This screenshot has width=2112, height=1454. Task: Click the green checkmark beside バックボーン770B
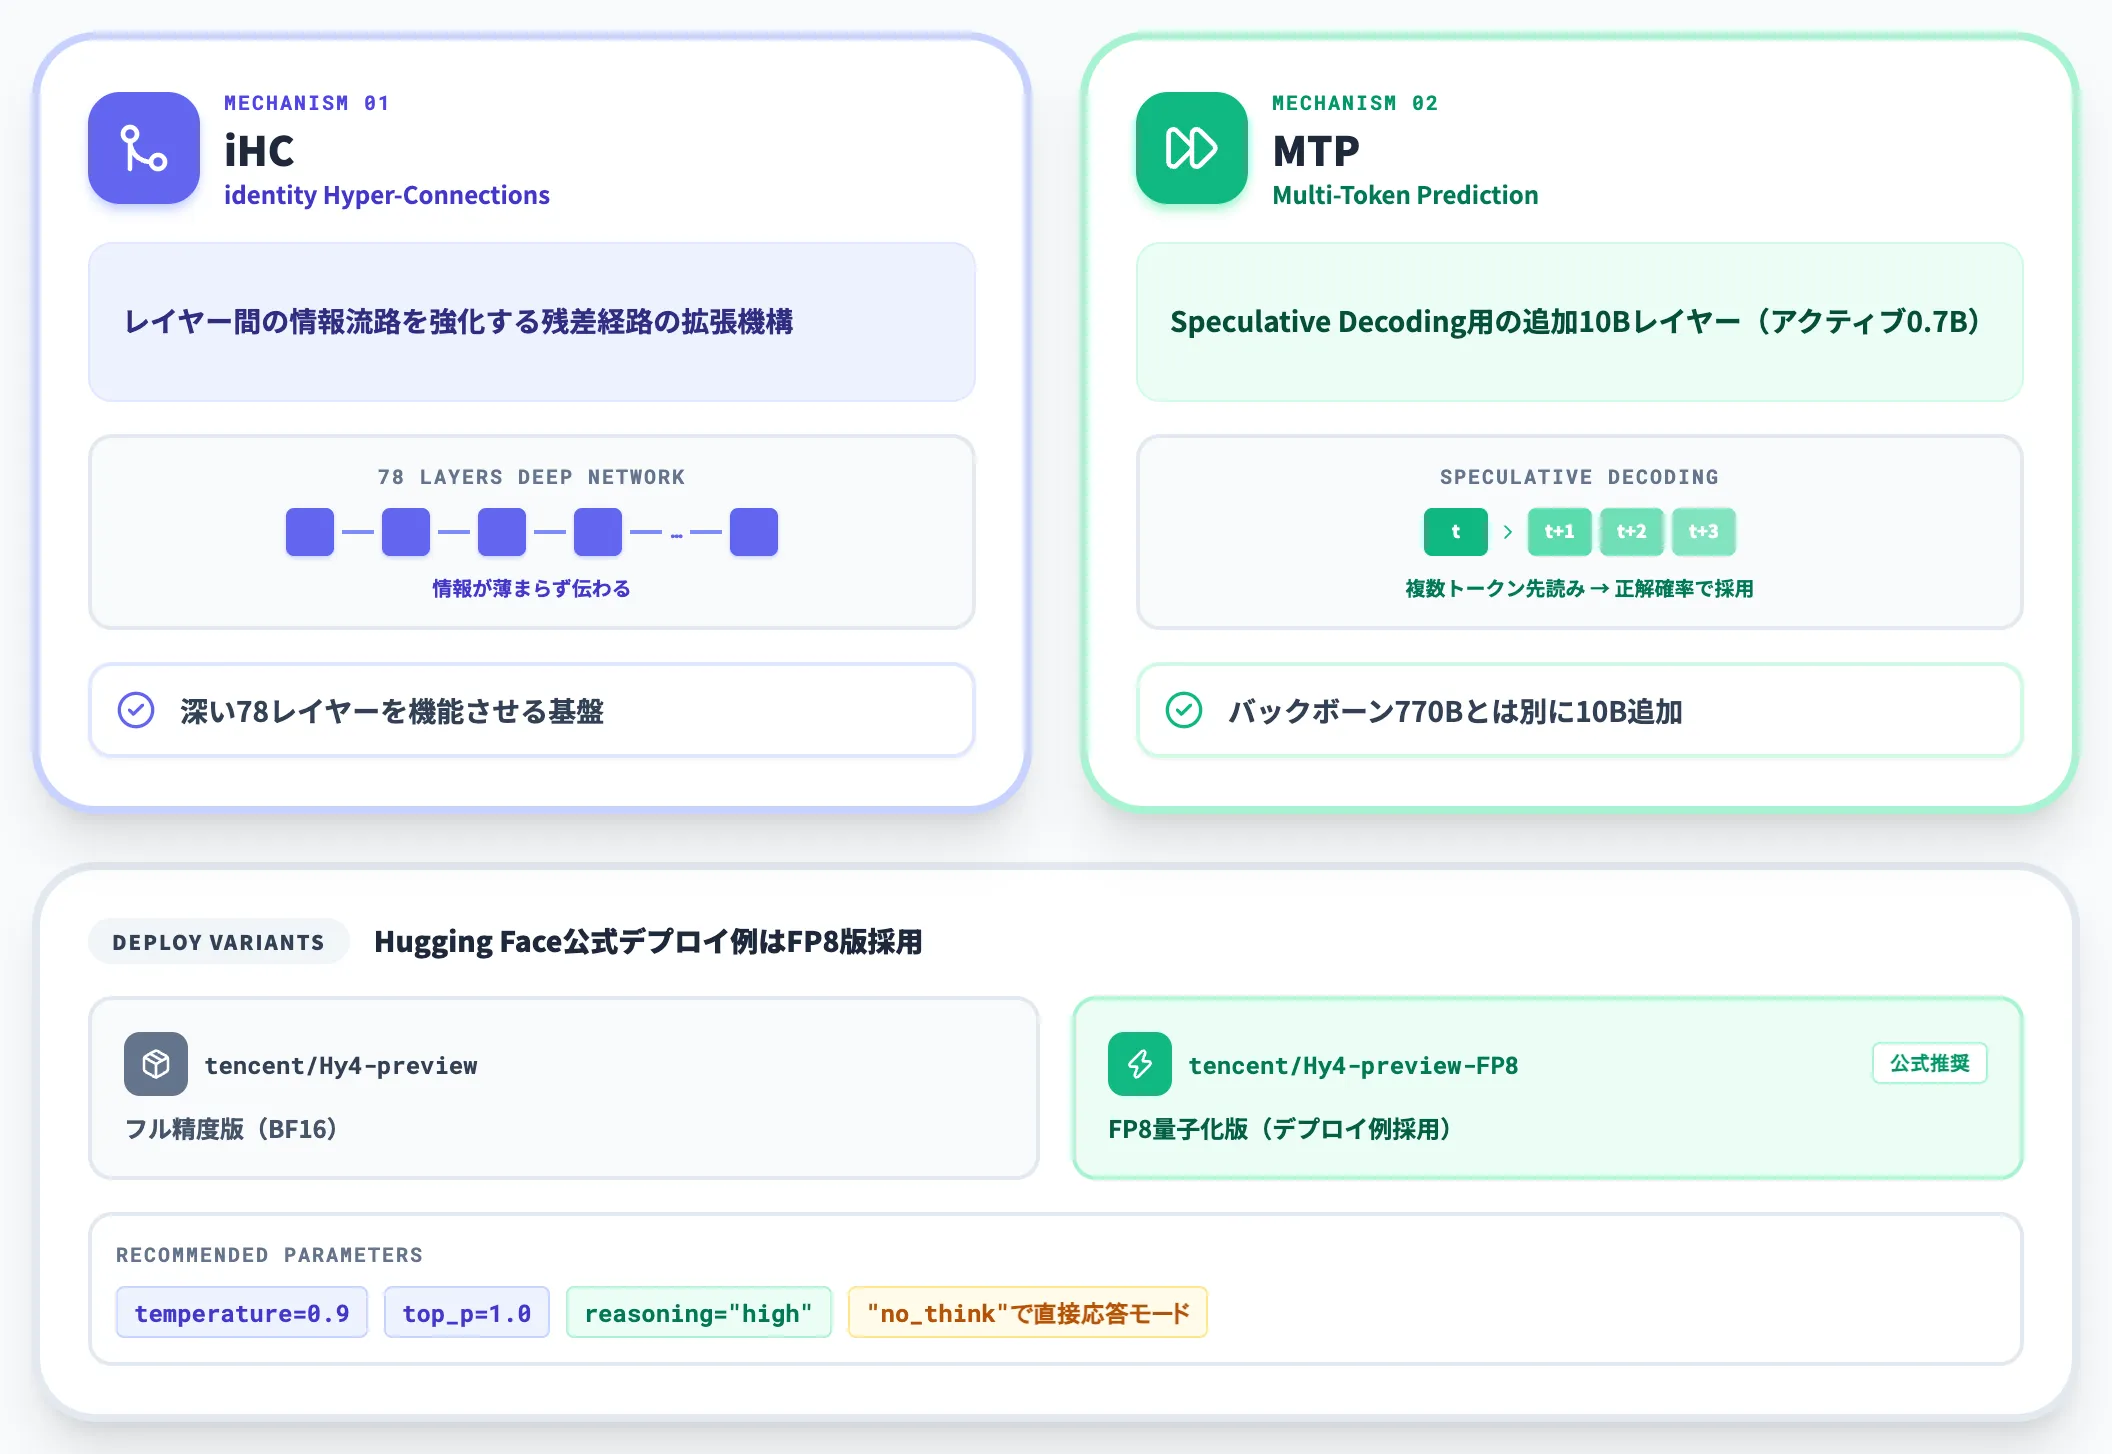point(1184,710)
